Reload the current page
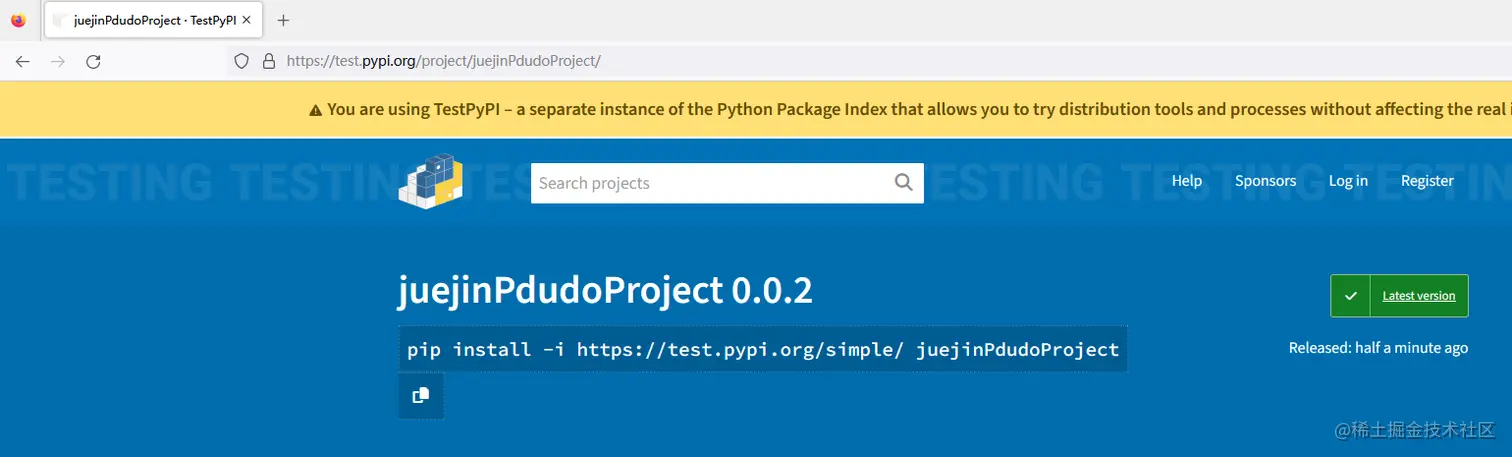This screenshot has height=457, width=1512. click(93, 61)
